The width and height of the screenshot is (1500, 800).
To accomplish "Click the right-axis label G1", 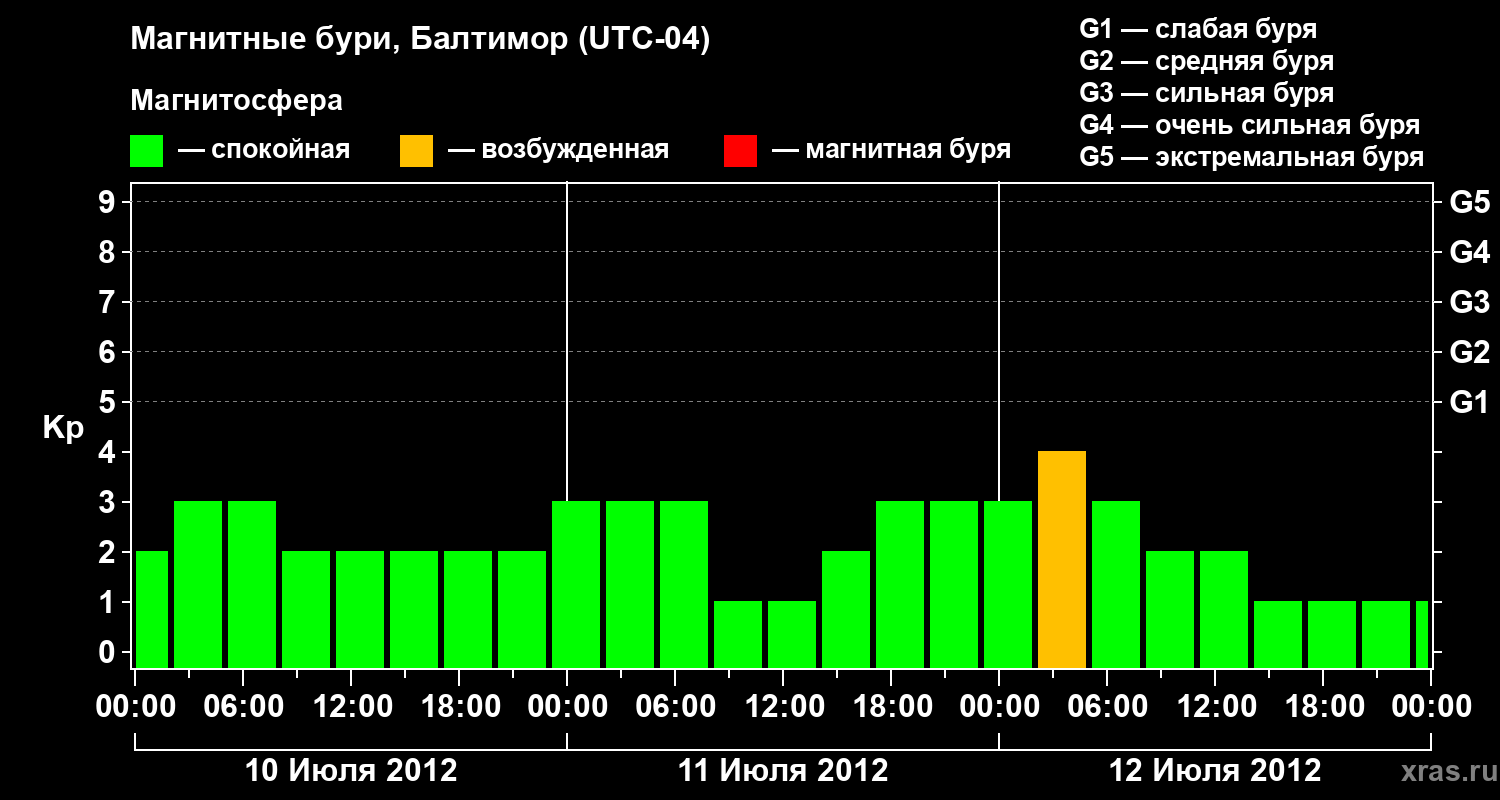I will tap(1469, 402).
